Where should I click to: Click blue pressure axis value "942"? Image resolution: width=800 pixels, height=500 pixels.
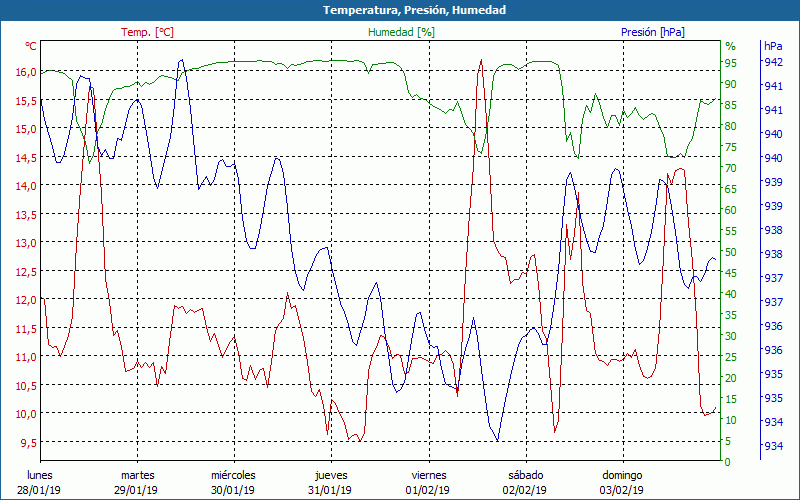click(x=773, y=62)
